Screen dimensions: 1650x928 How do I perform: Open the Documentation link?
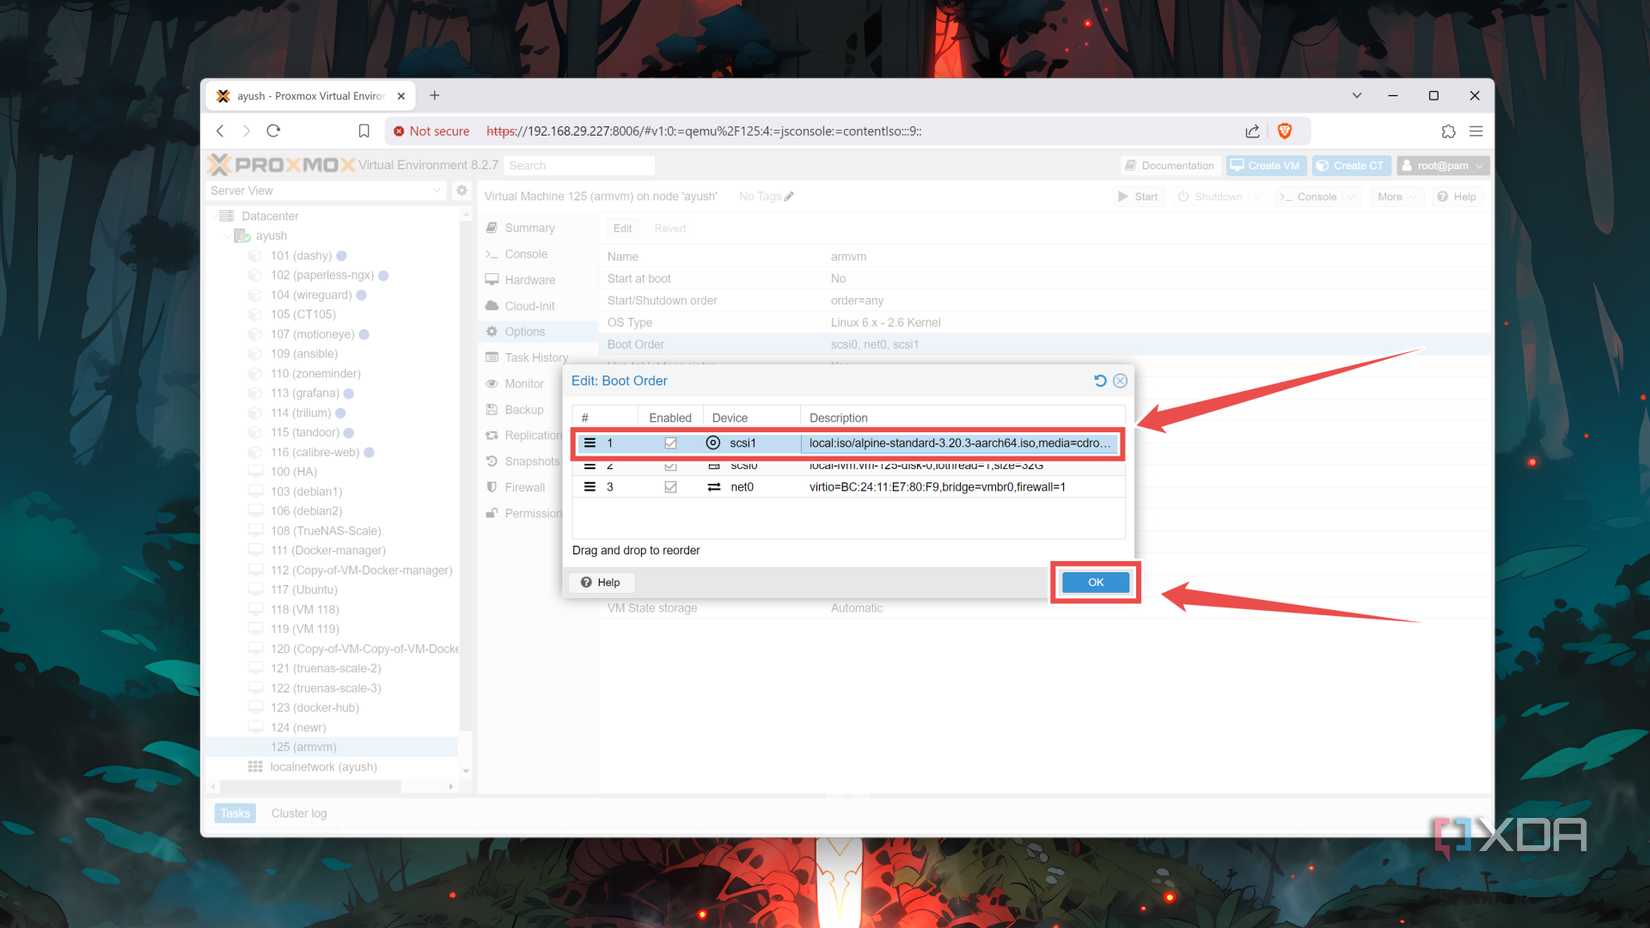tap(1169, 166)
